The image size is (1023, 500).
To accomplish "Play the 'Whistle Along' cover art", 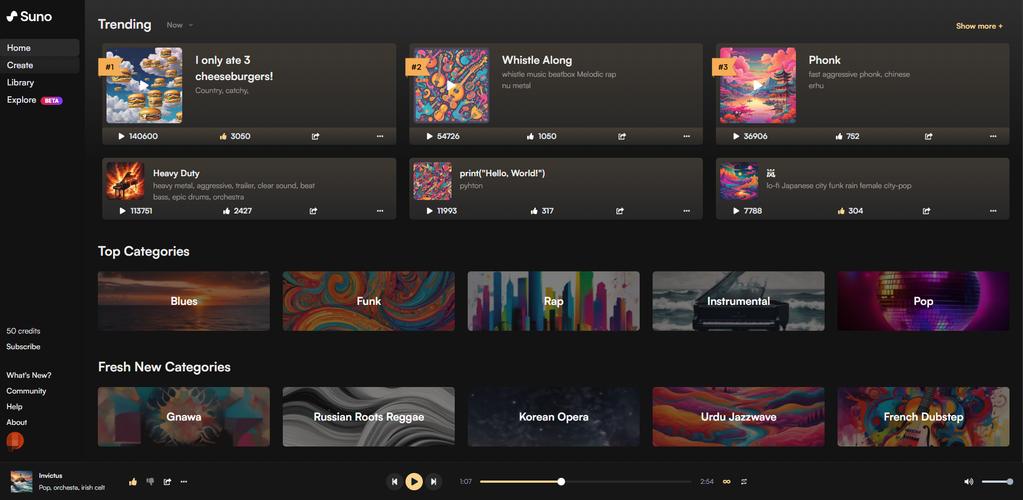I will pos(451,86).
